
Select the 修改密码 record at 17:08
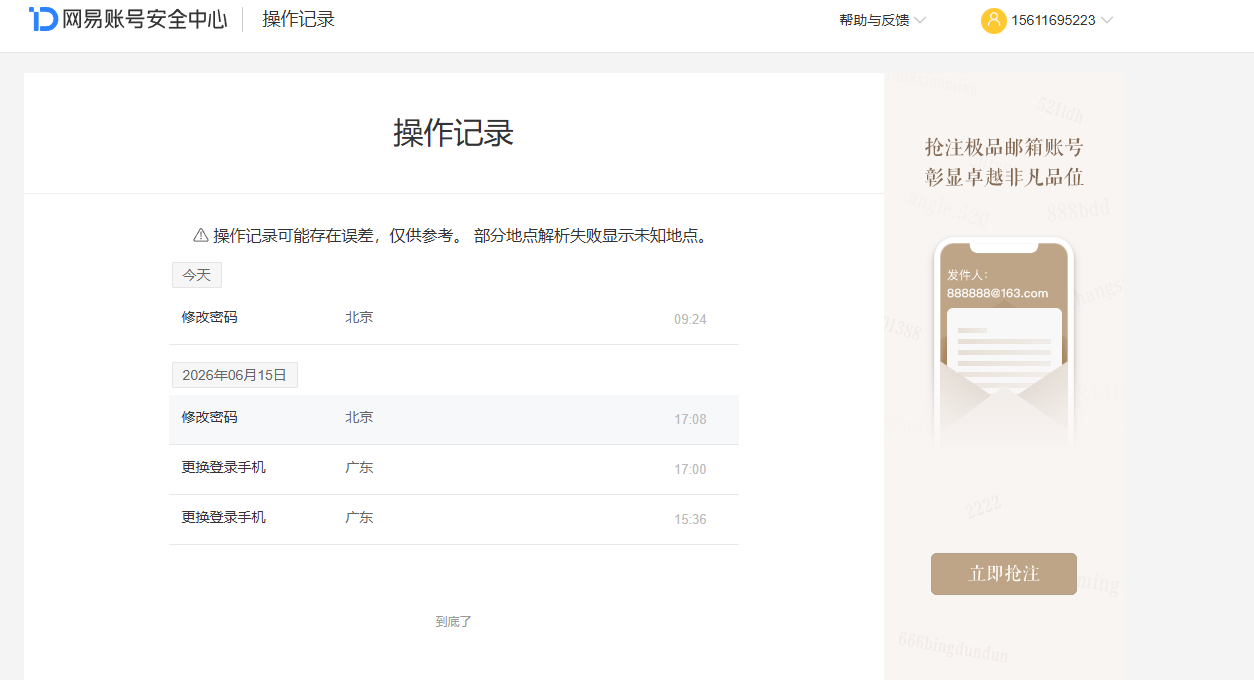pyautogui.click(x=454, y=420)
